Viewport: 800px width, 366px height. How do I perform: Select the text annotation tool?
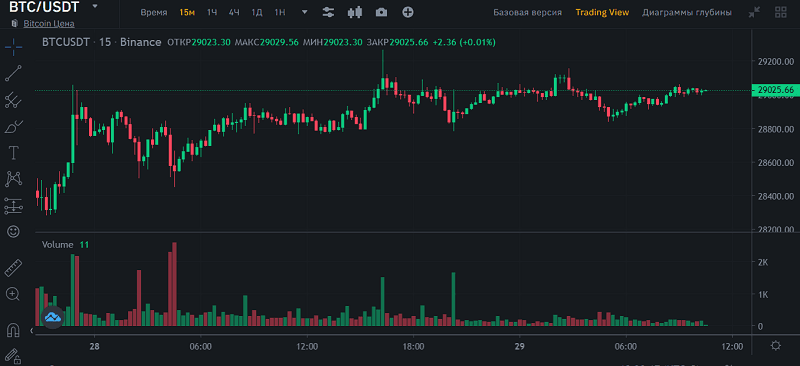[13, 152]
